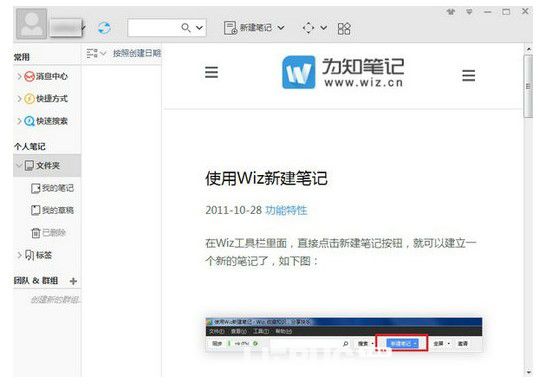This screenshot has height=384, width=540.
Task: Click the 快捷方式 yellow icon
Action: tap(29, 99)
